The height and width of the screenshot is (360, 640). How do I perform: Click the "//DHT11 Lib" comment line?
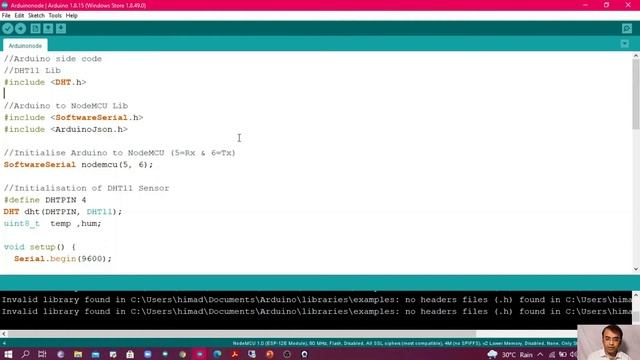point(32,71)
